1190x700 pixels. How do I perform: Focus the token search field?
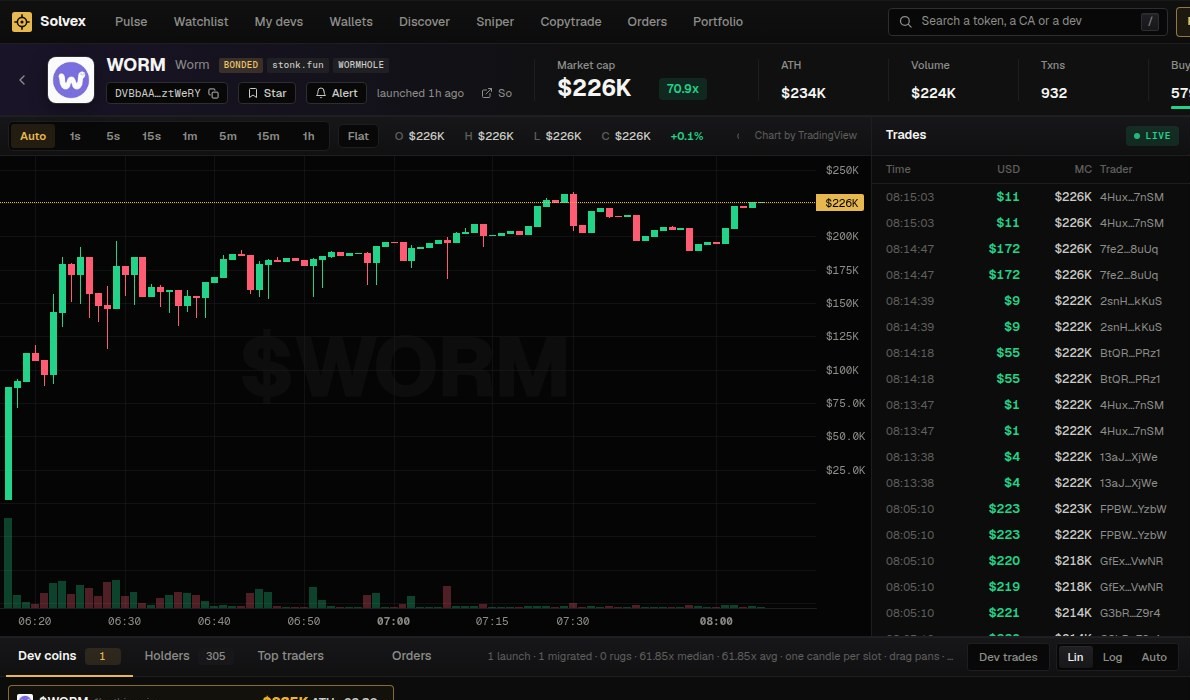point(1028,21)
